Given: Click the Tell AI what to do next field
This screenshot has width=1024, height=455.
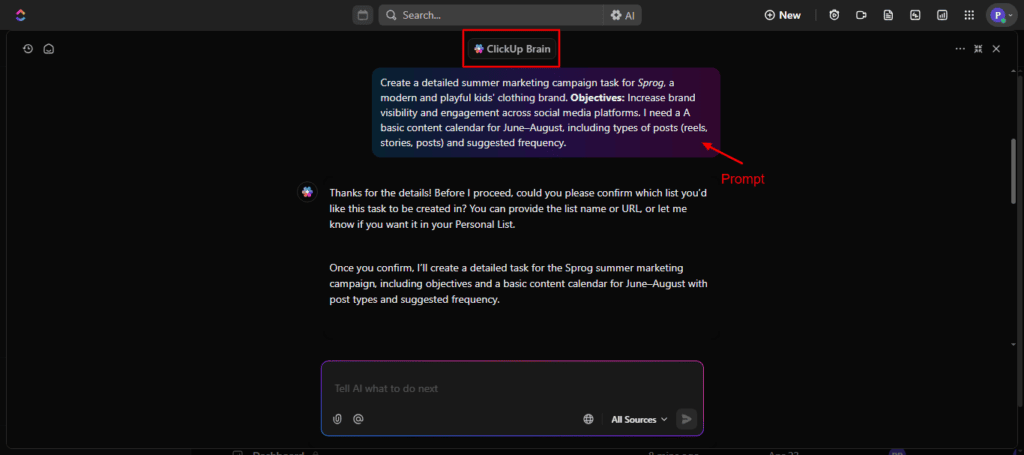Looking at the screenshot, I should click(513, 388).
